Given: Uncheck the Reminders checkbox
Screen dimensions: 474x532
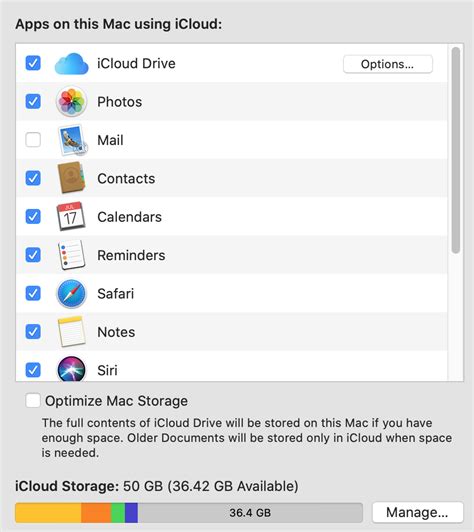Looking at the screenshot, I should pyautogui.click(x=33, y=255).
